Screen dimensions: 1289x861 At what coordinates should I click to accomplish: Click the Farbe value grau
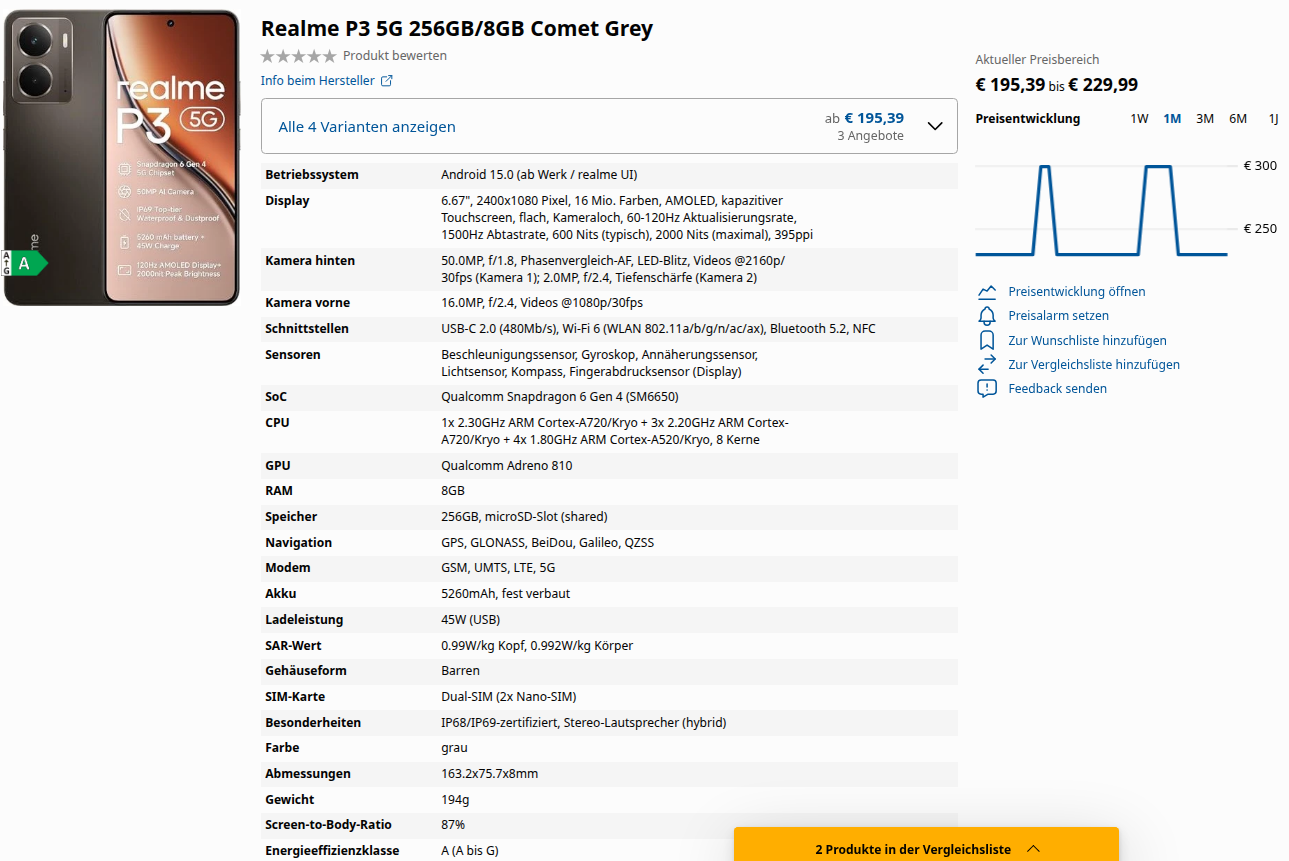[x=454, y=748]
